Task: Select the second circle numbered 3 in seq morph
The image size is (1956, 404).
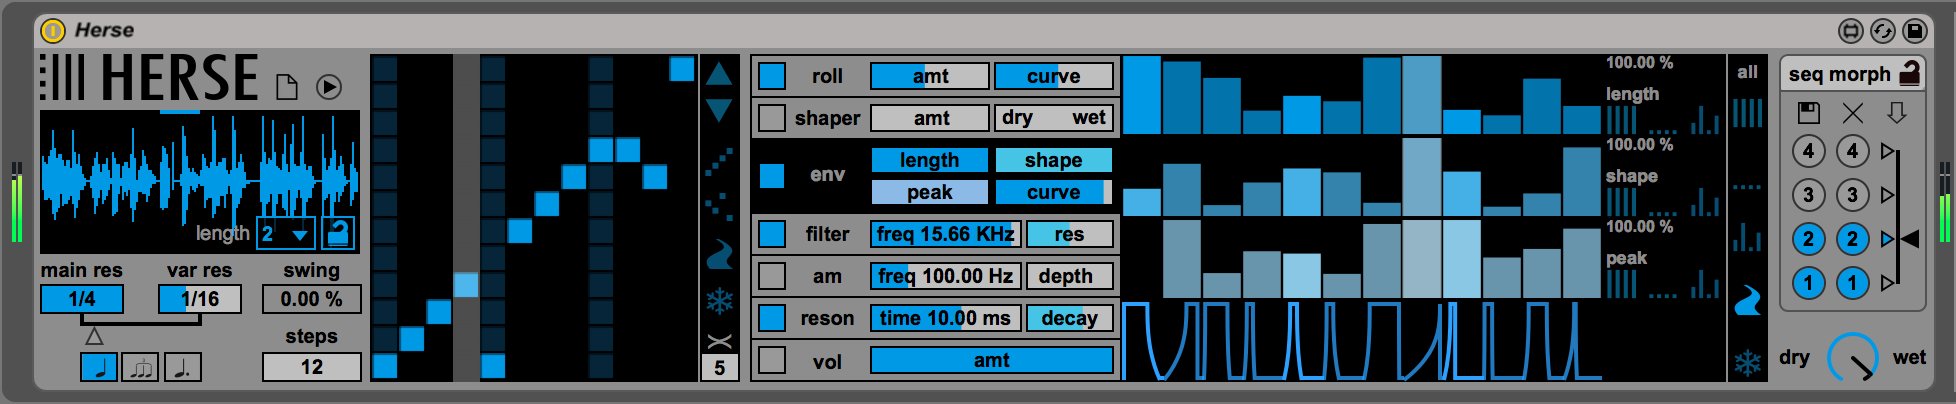Action: coord(1852,195)
